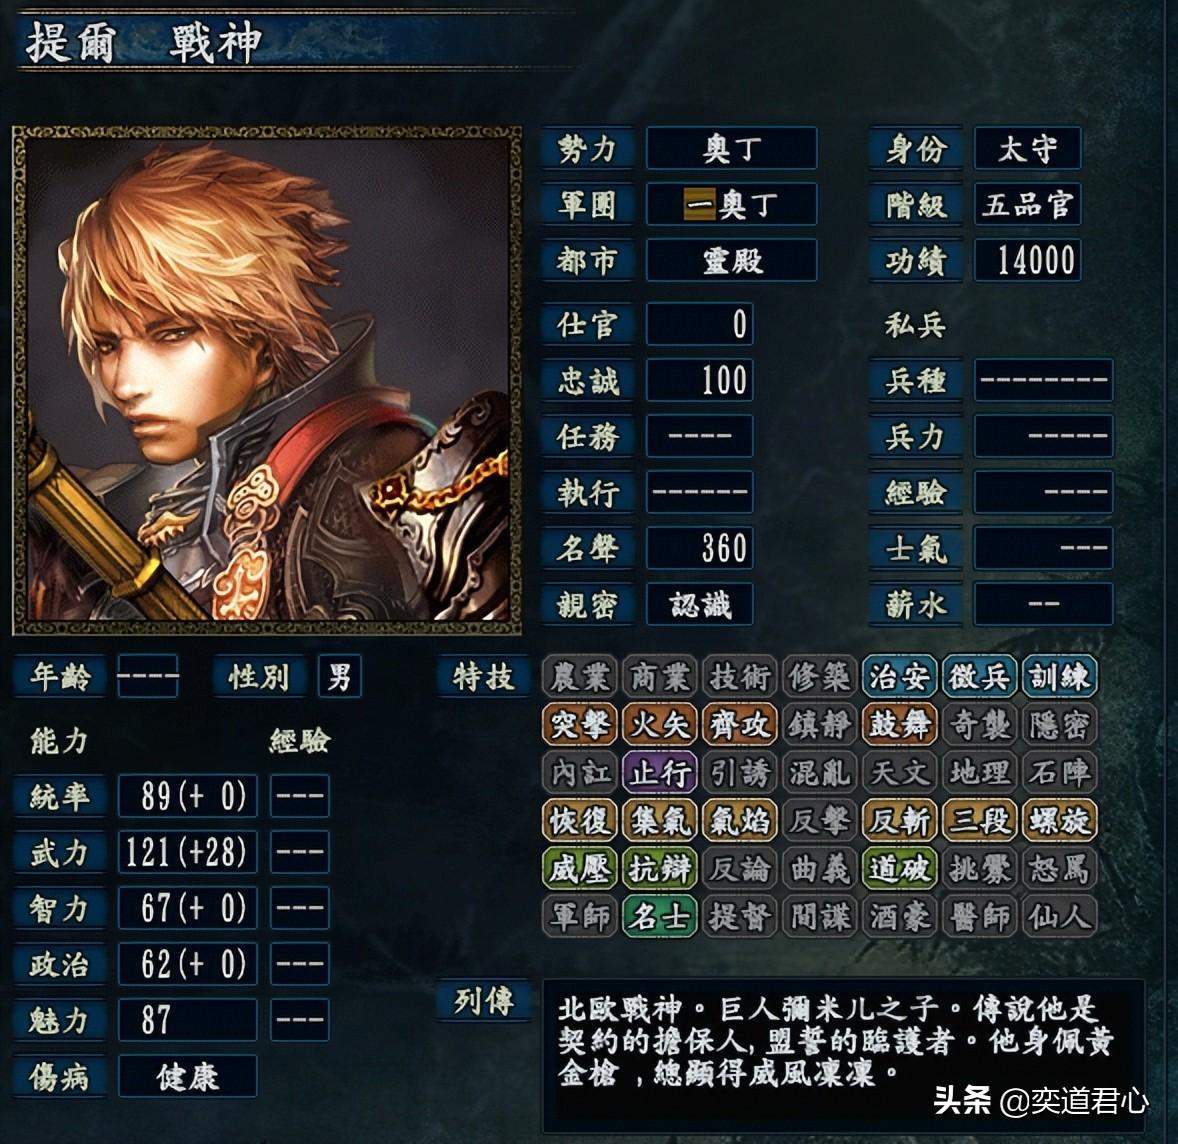This screenshot has width=1178, height=1144.
Task: Select the 名士 skill badge
Action: (660, 916)
